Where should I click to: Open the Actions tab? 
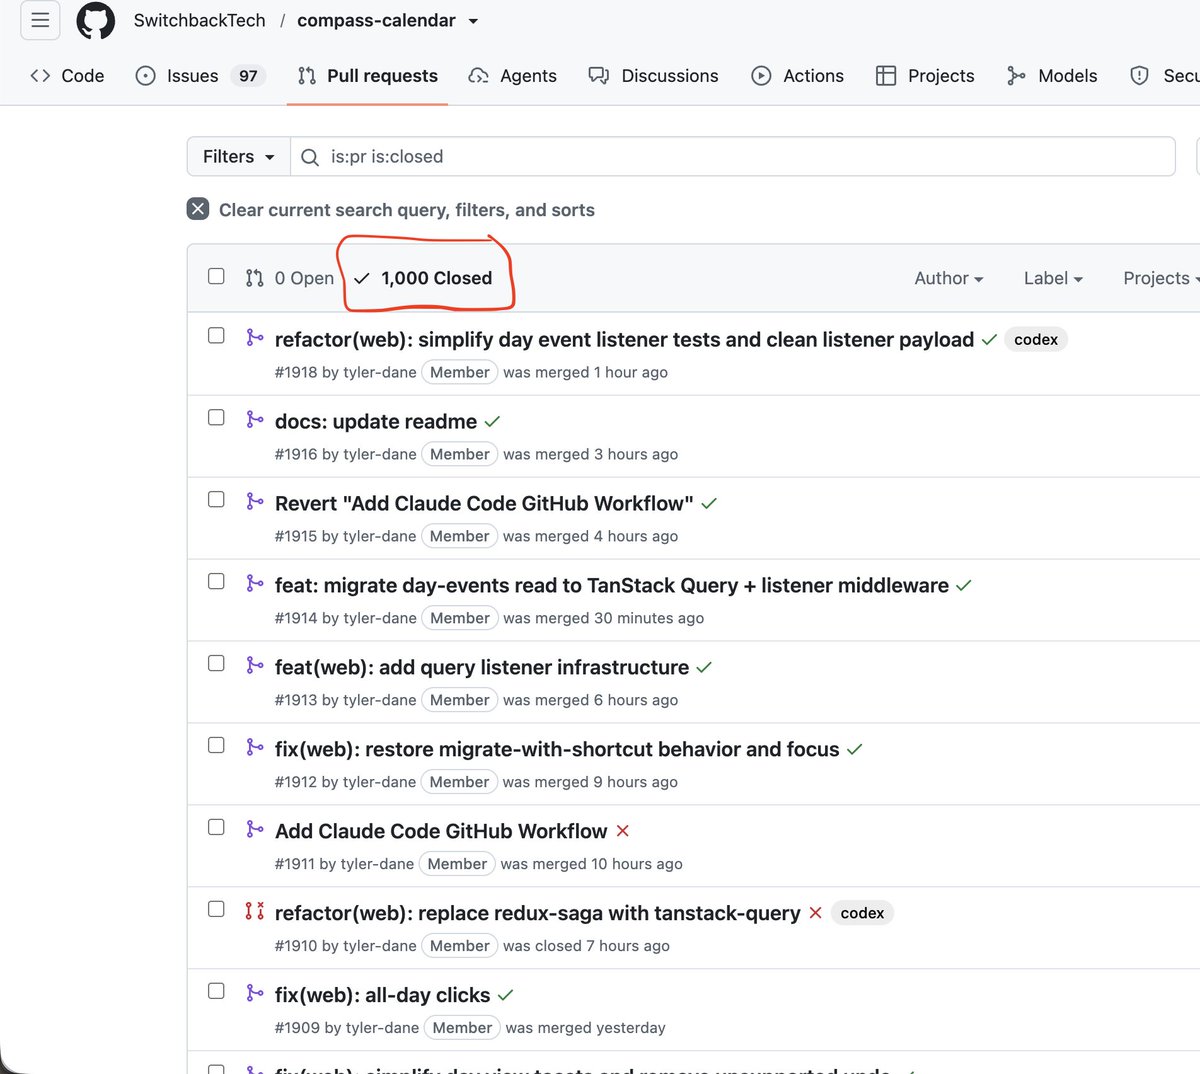coord(798,76)
